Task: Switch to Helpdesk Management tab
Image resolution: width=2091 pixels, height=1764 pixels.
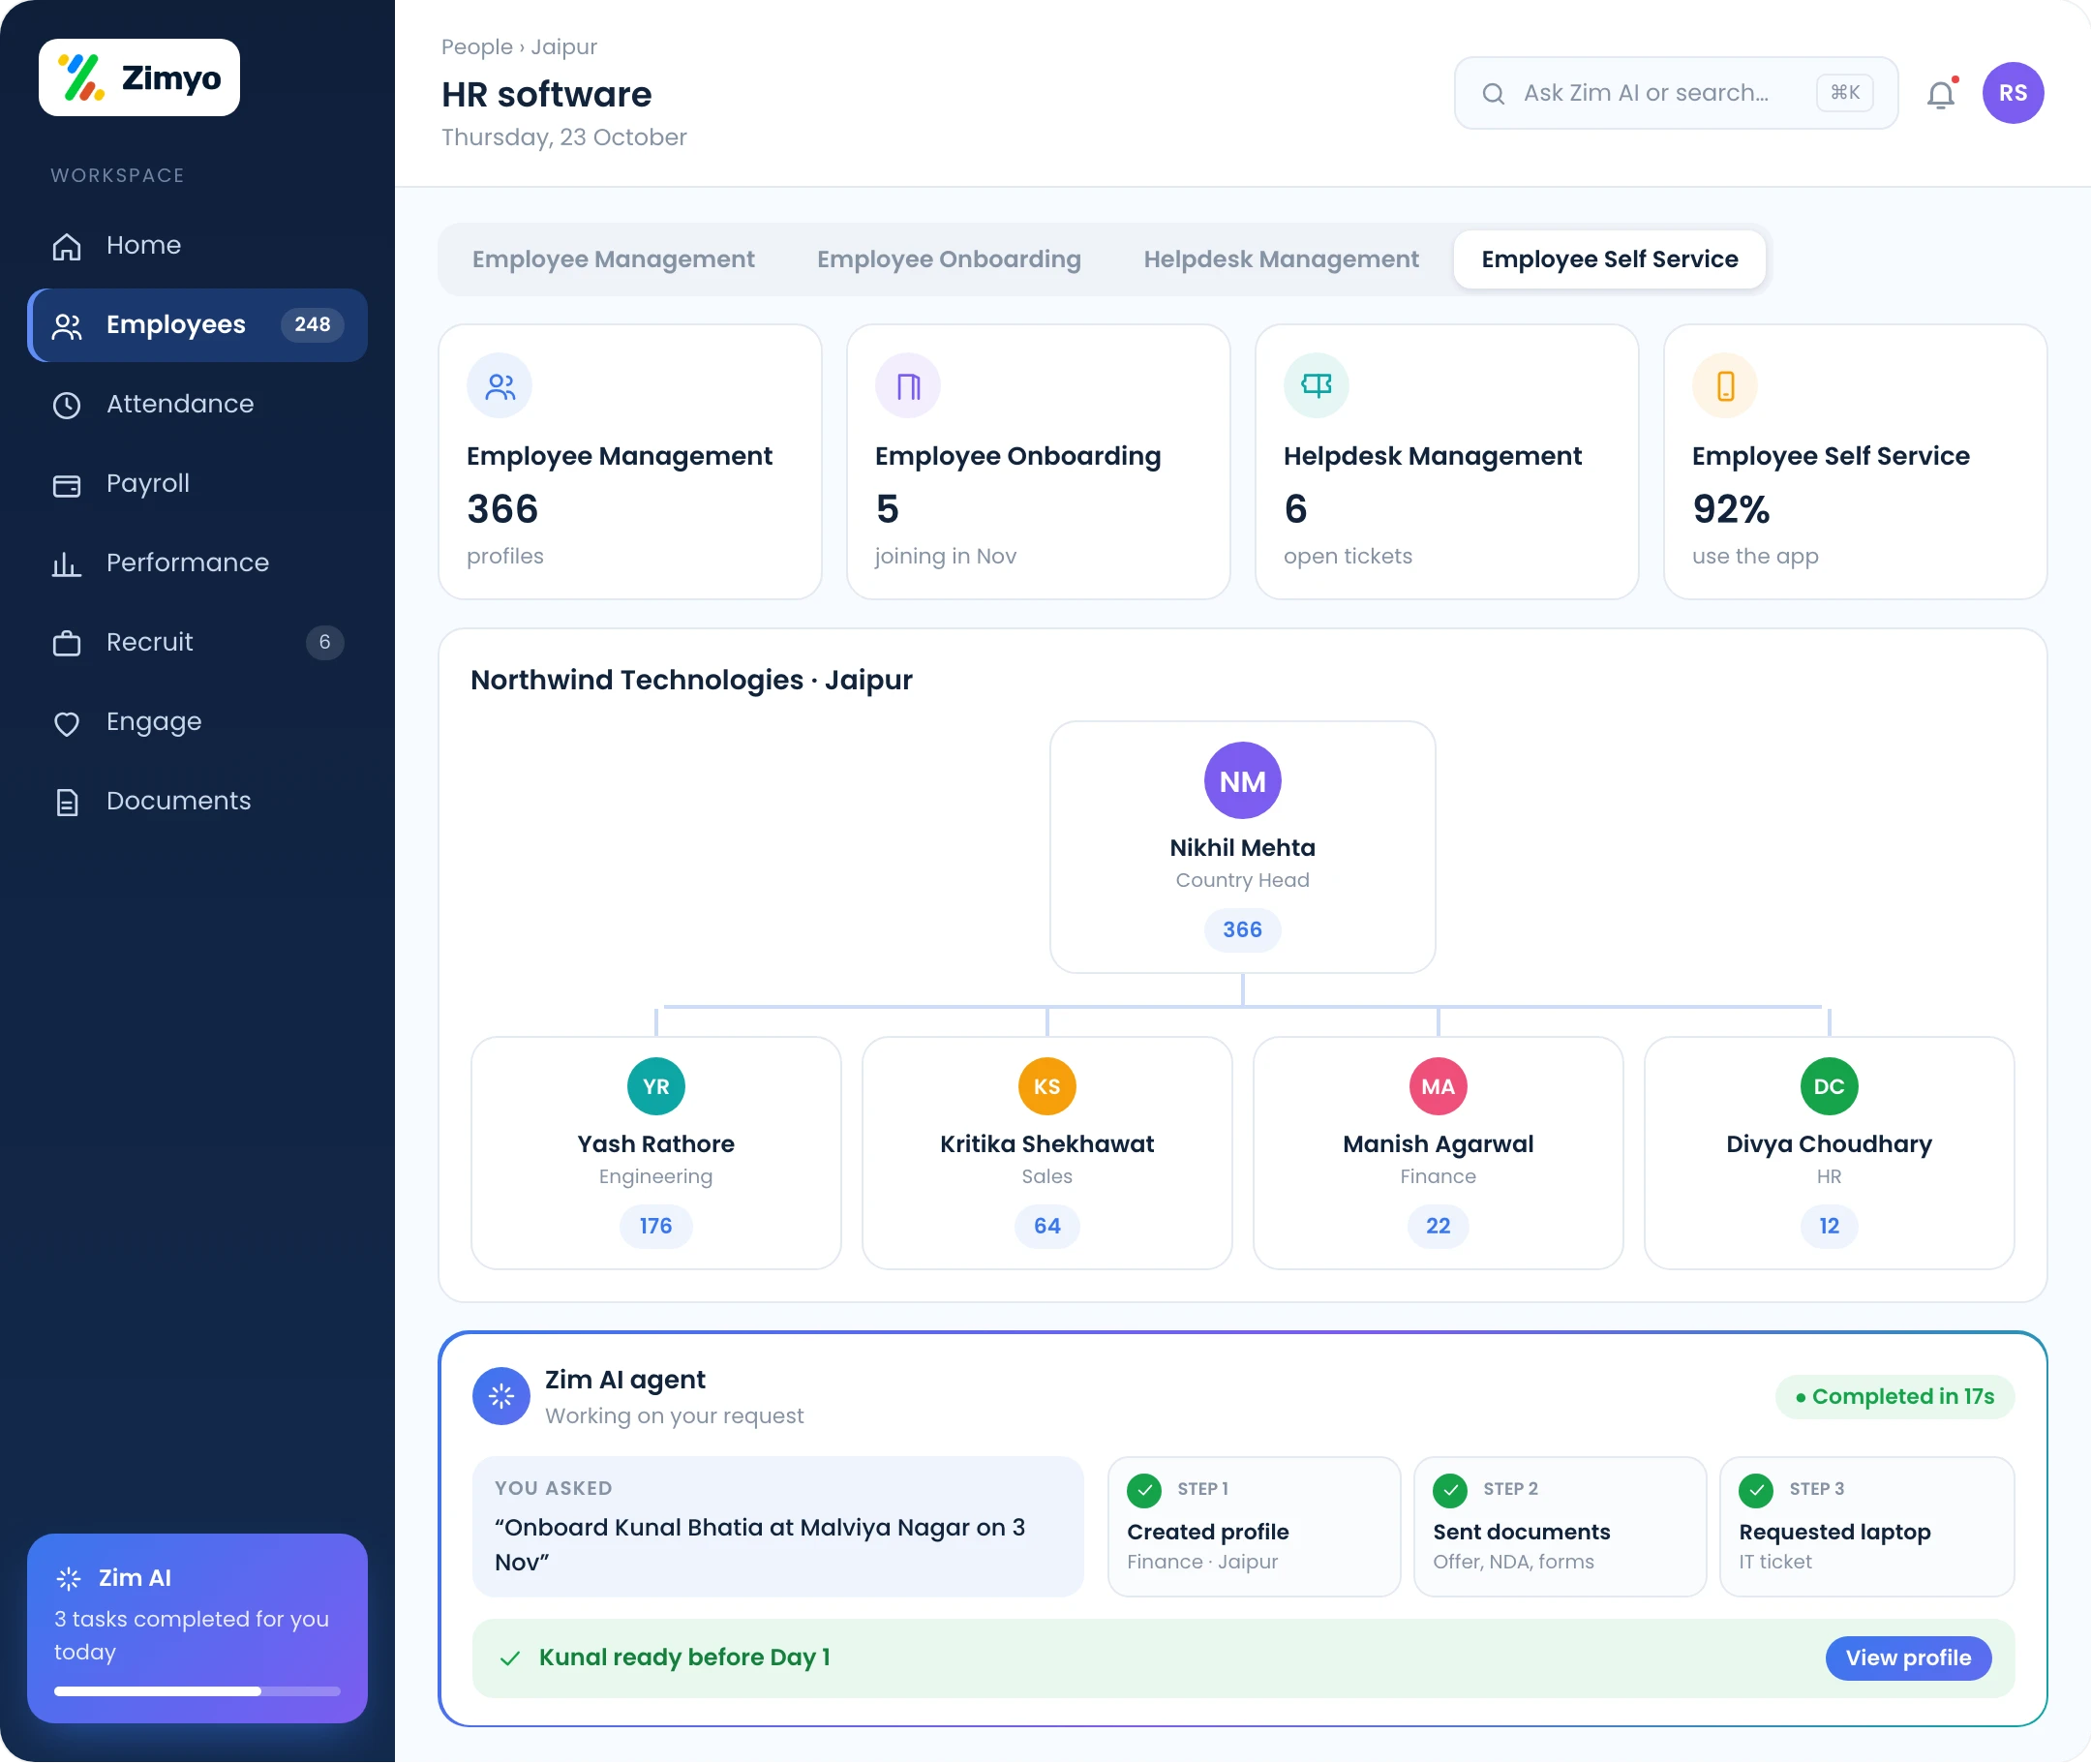Action: pos(1281,259)
